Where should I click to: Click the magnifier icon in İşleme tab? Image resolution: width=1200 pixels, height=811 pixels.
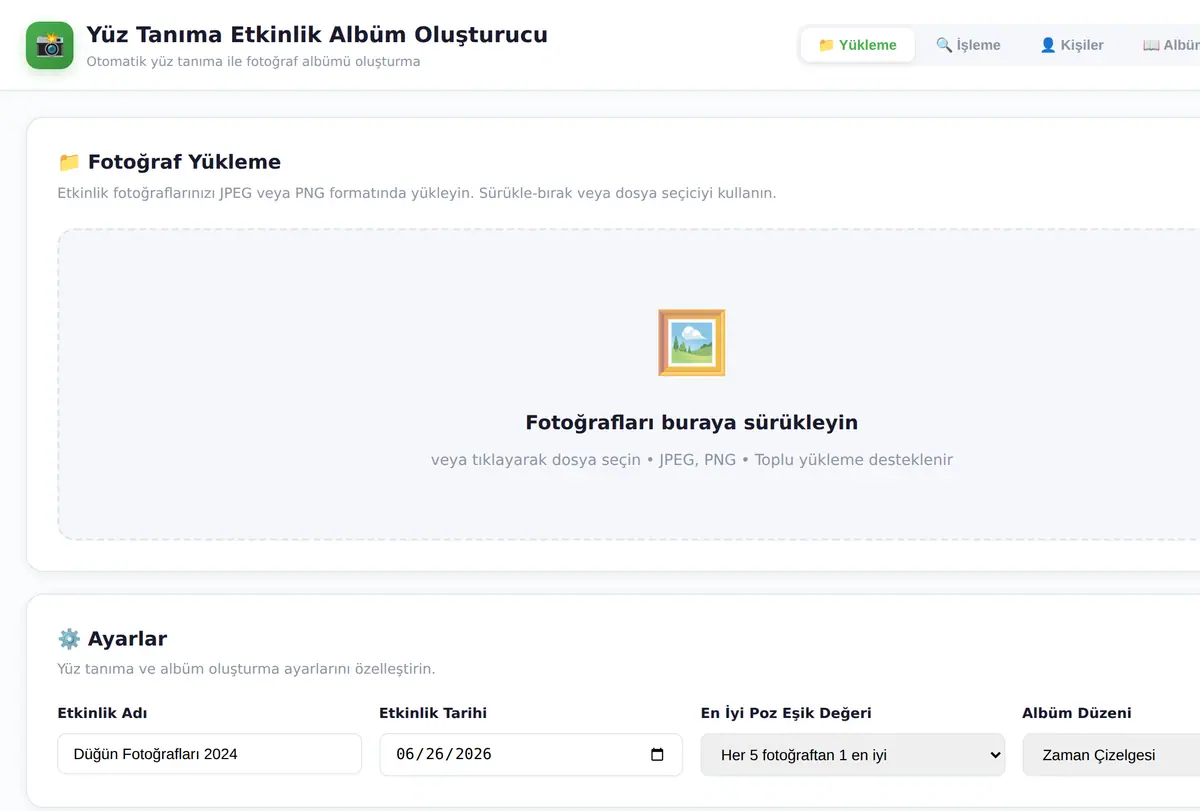pos(944,45)
